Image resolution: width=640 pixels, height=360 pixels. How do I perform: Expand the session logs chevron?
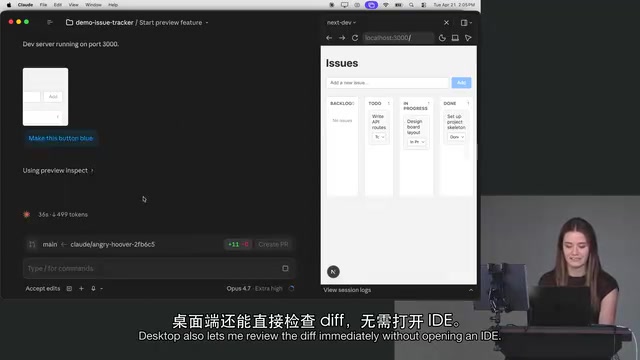[471, 290]
